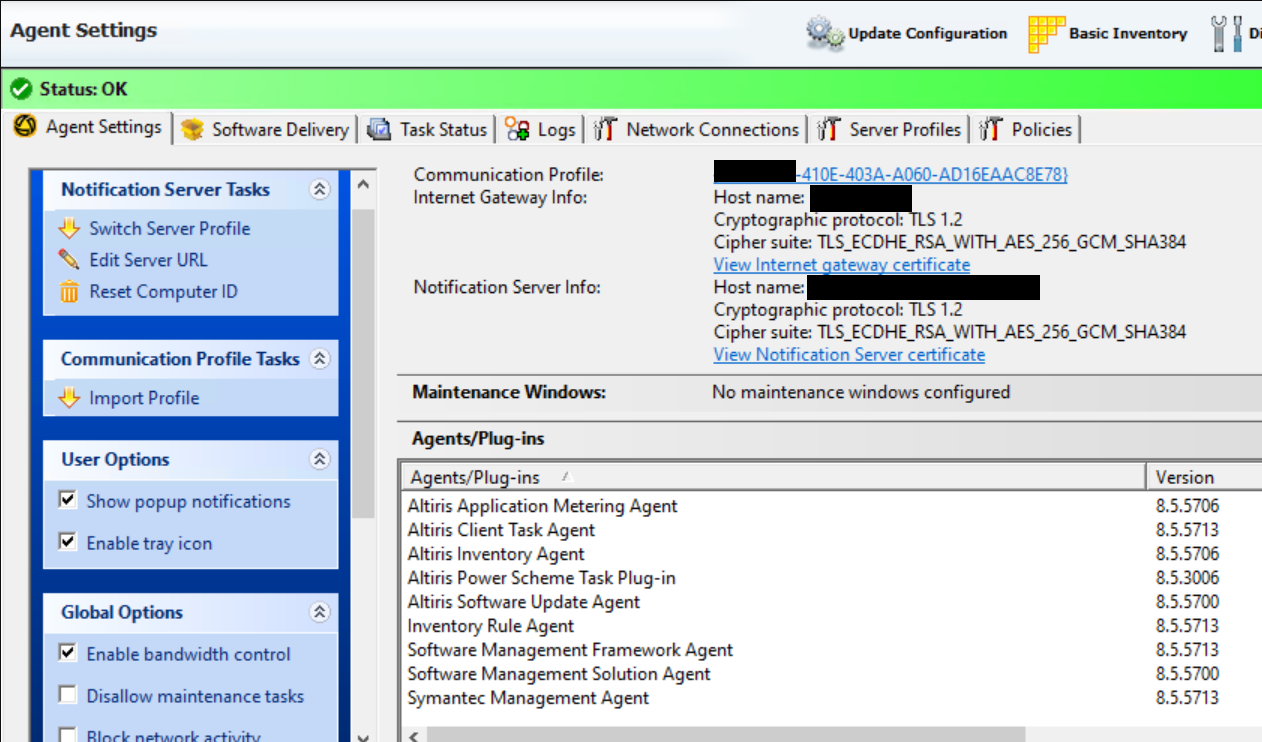Uncheck Enable tray icon option
The image size is (1262, 742).
point(68,542)
